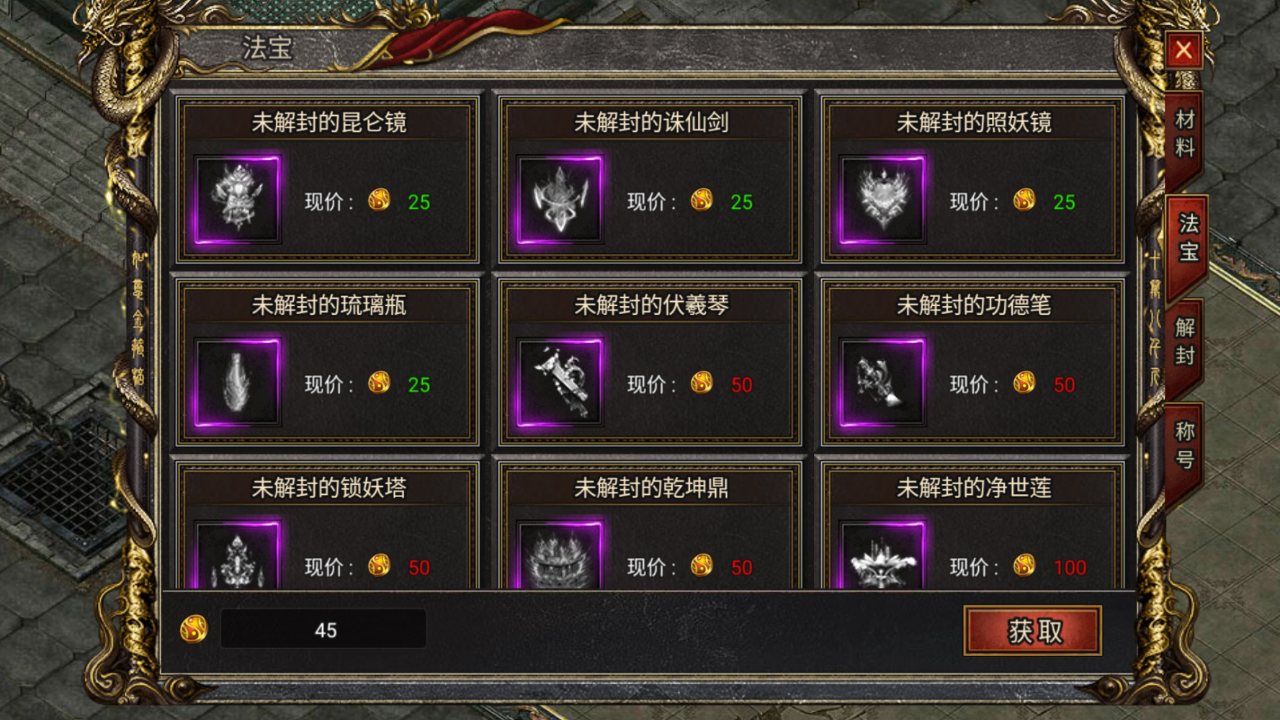The image size is (1280, 720).
Task: Open the 解封 tab
Action: click(x=1184, y=341)
